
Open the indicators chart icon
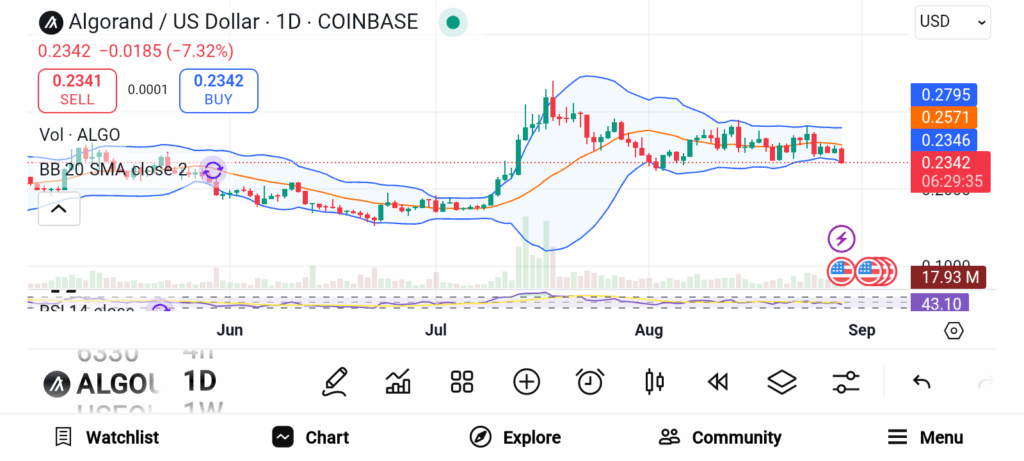pos(398,382)
